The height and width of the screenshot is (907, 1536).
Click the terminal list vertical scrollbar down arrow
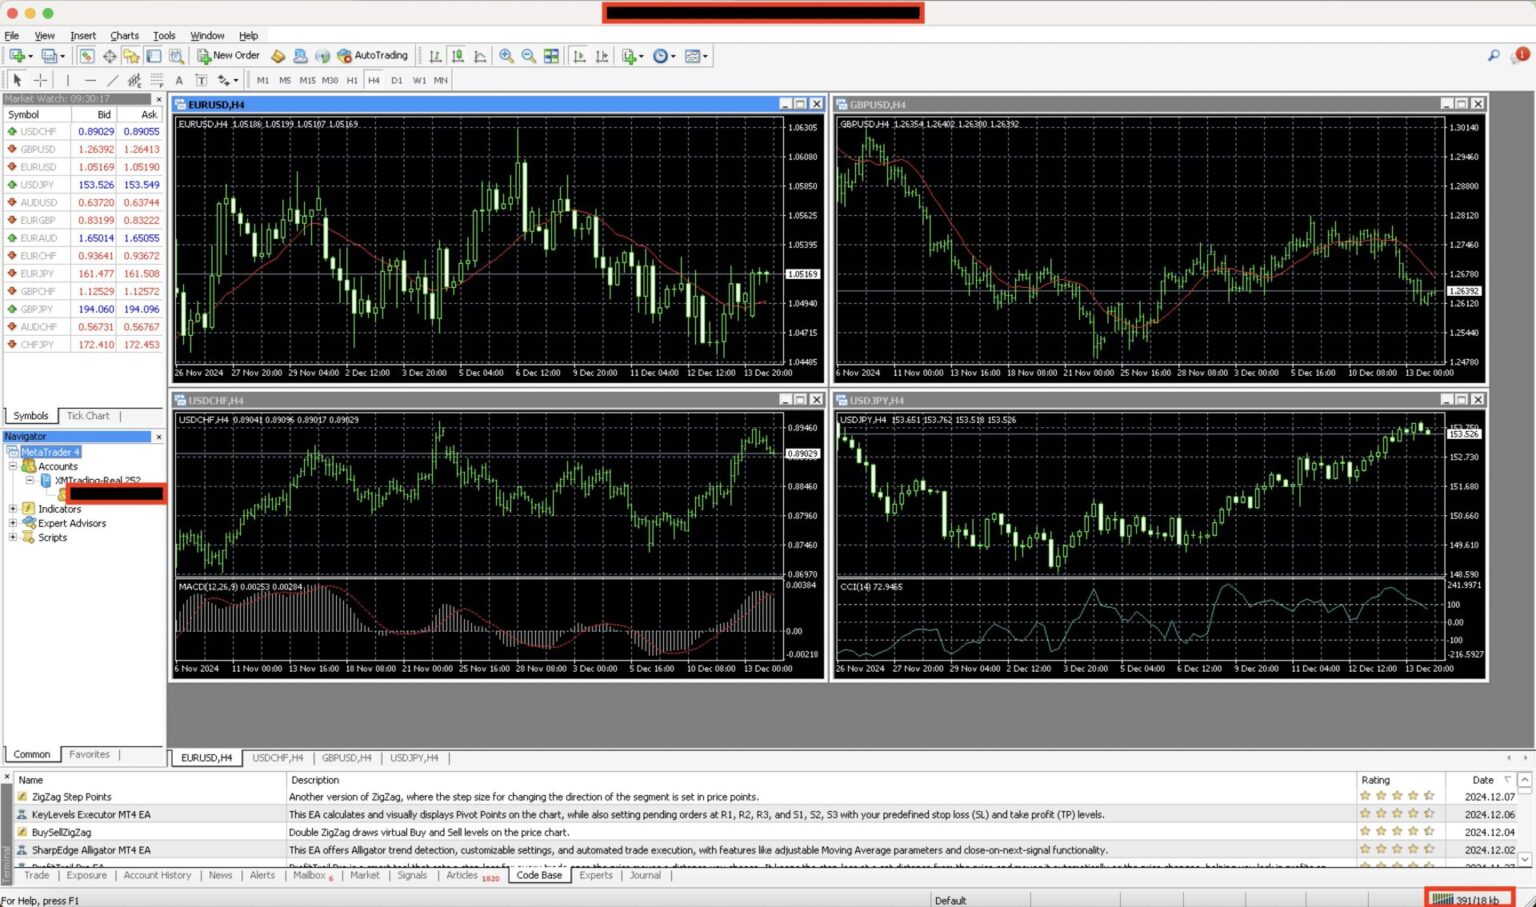pyautogui.click(x=1524, y=859)
